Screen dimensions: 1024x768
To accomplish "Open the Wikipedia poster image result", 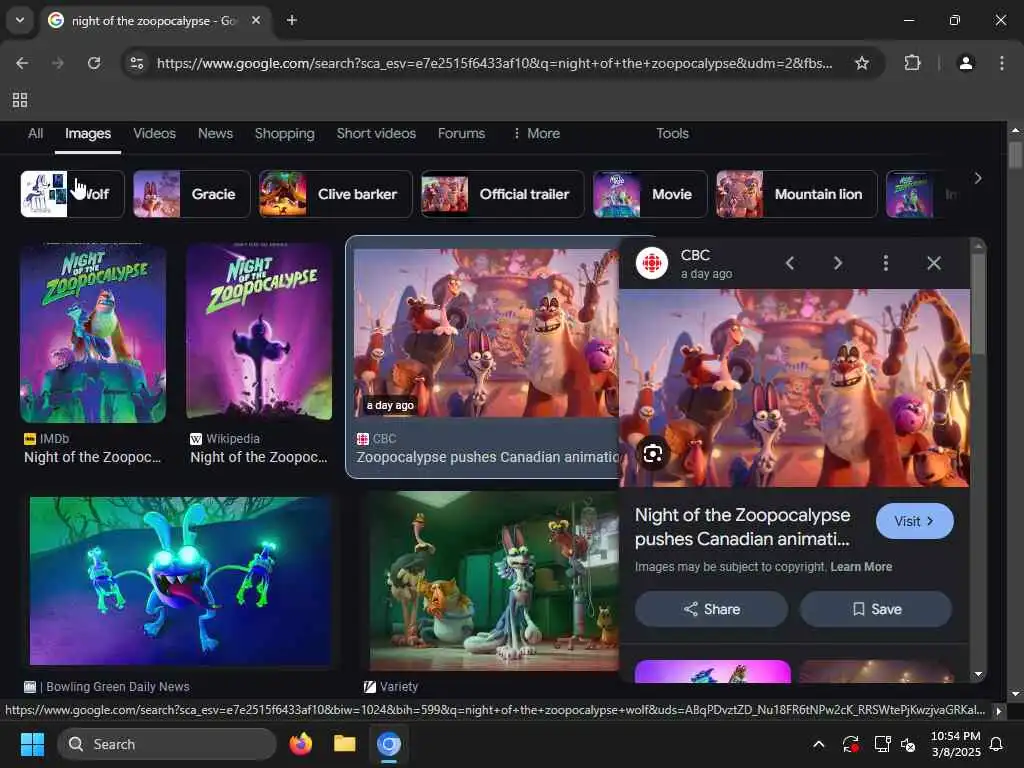I will coord(259,332).
